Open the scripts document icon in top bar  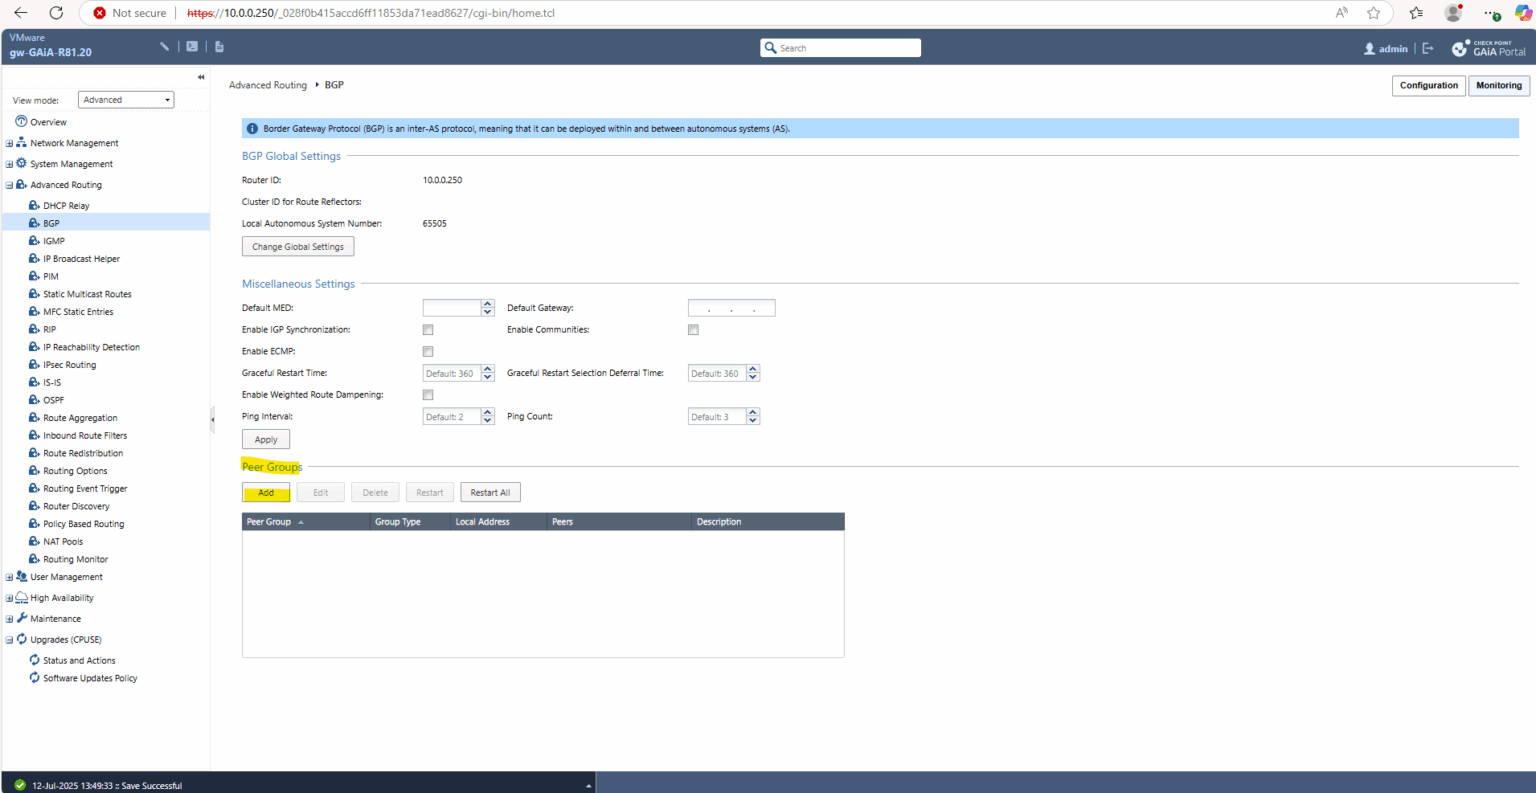click(219, 46)
